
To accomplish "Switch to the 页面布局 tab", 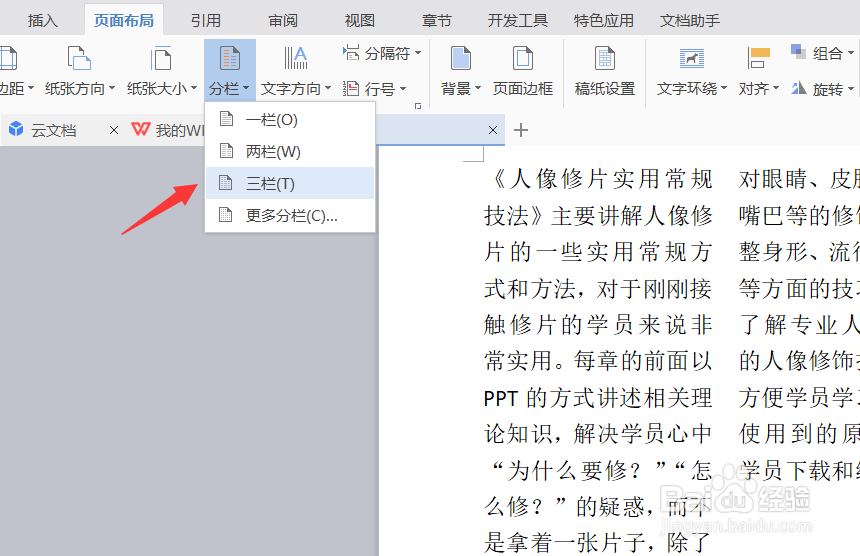I will [124, 21].
